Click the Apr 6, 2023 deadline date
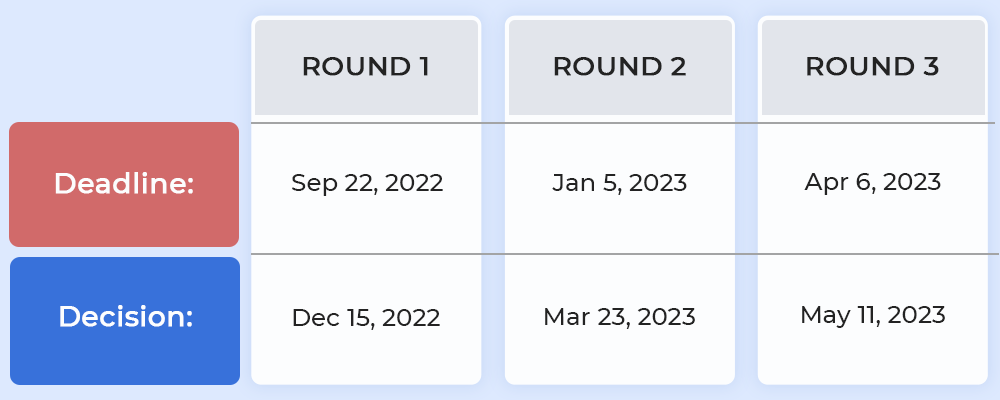 click(872, 182)
